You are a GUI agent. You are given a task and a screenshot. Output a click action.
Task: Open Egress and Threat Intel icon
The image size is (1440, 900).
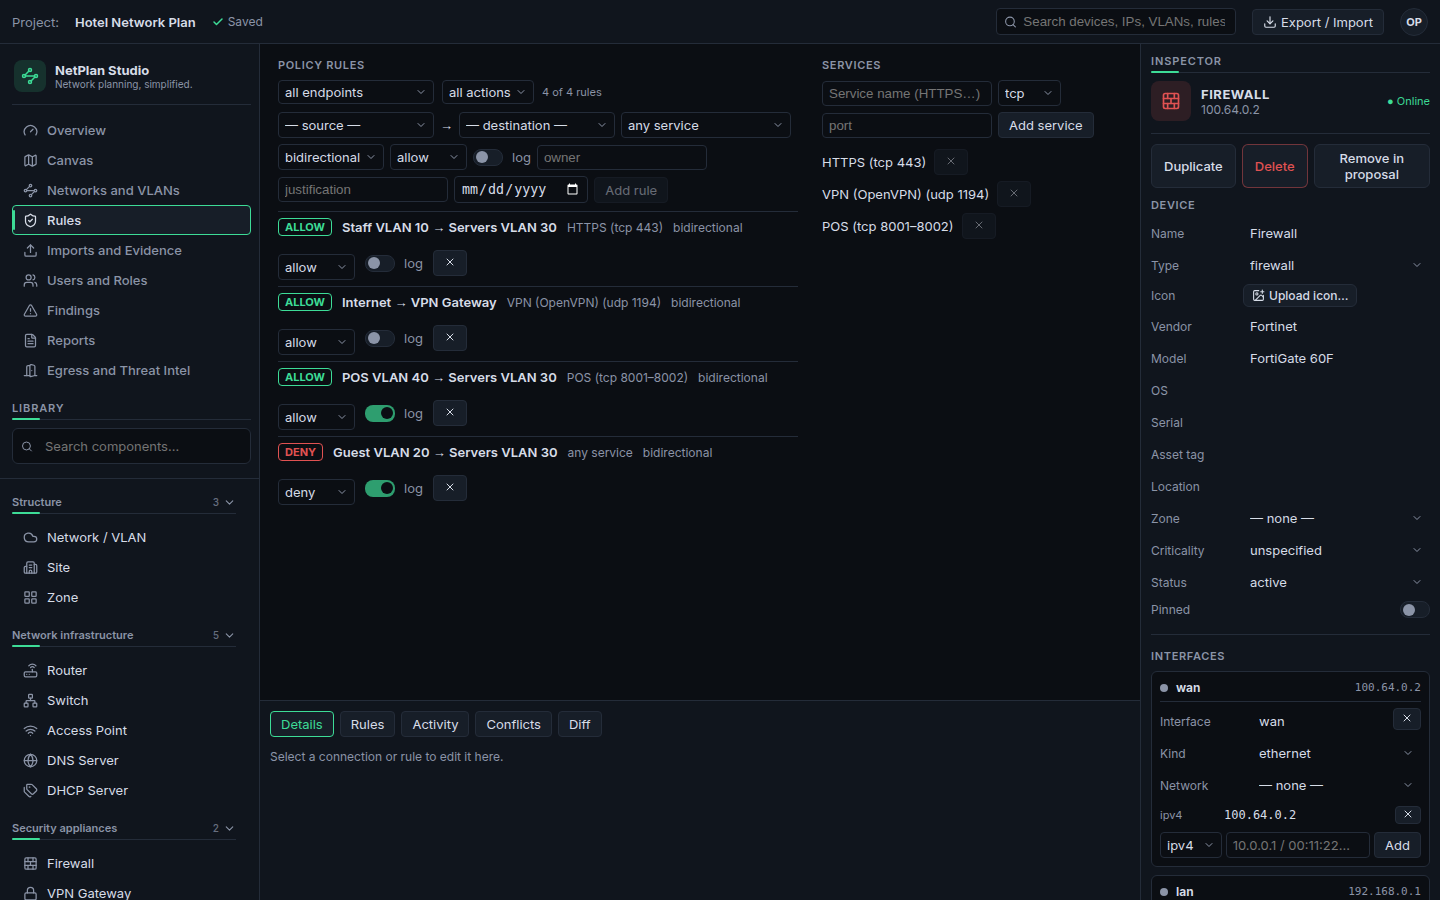[30, 371]
